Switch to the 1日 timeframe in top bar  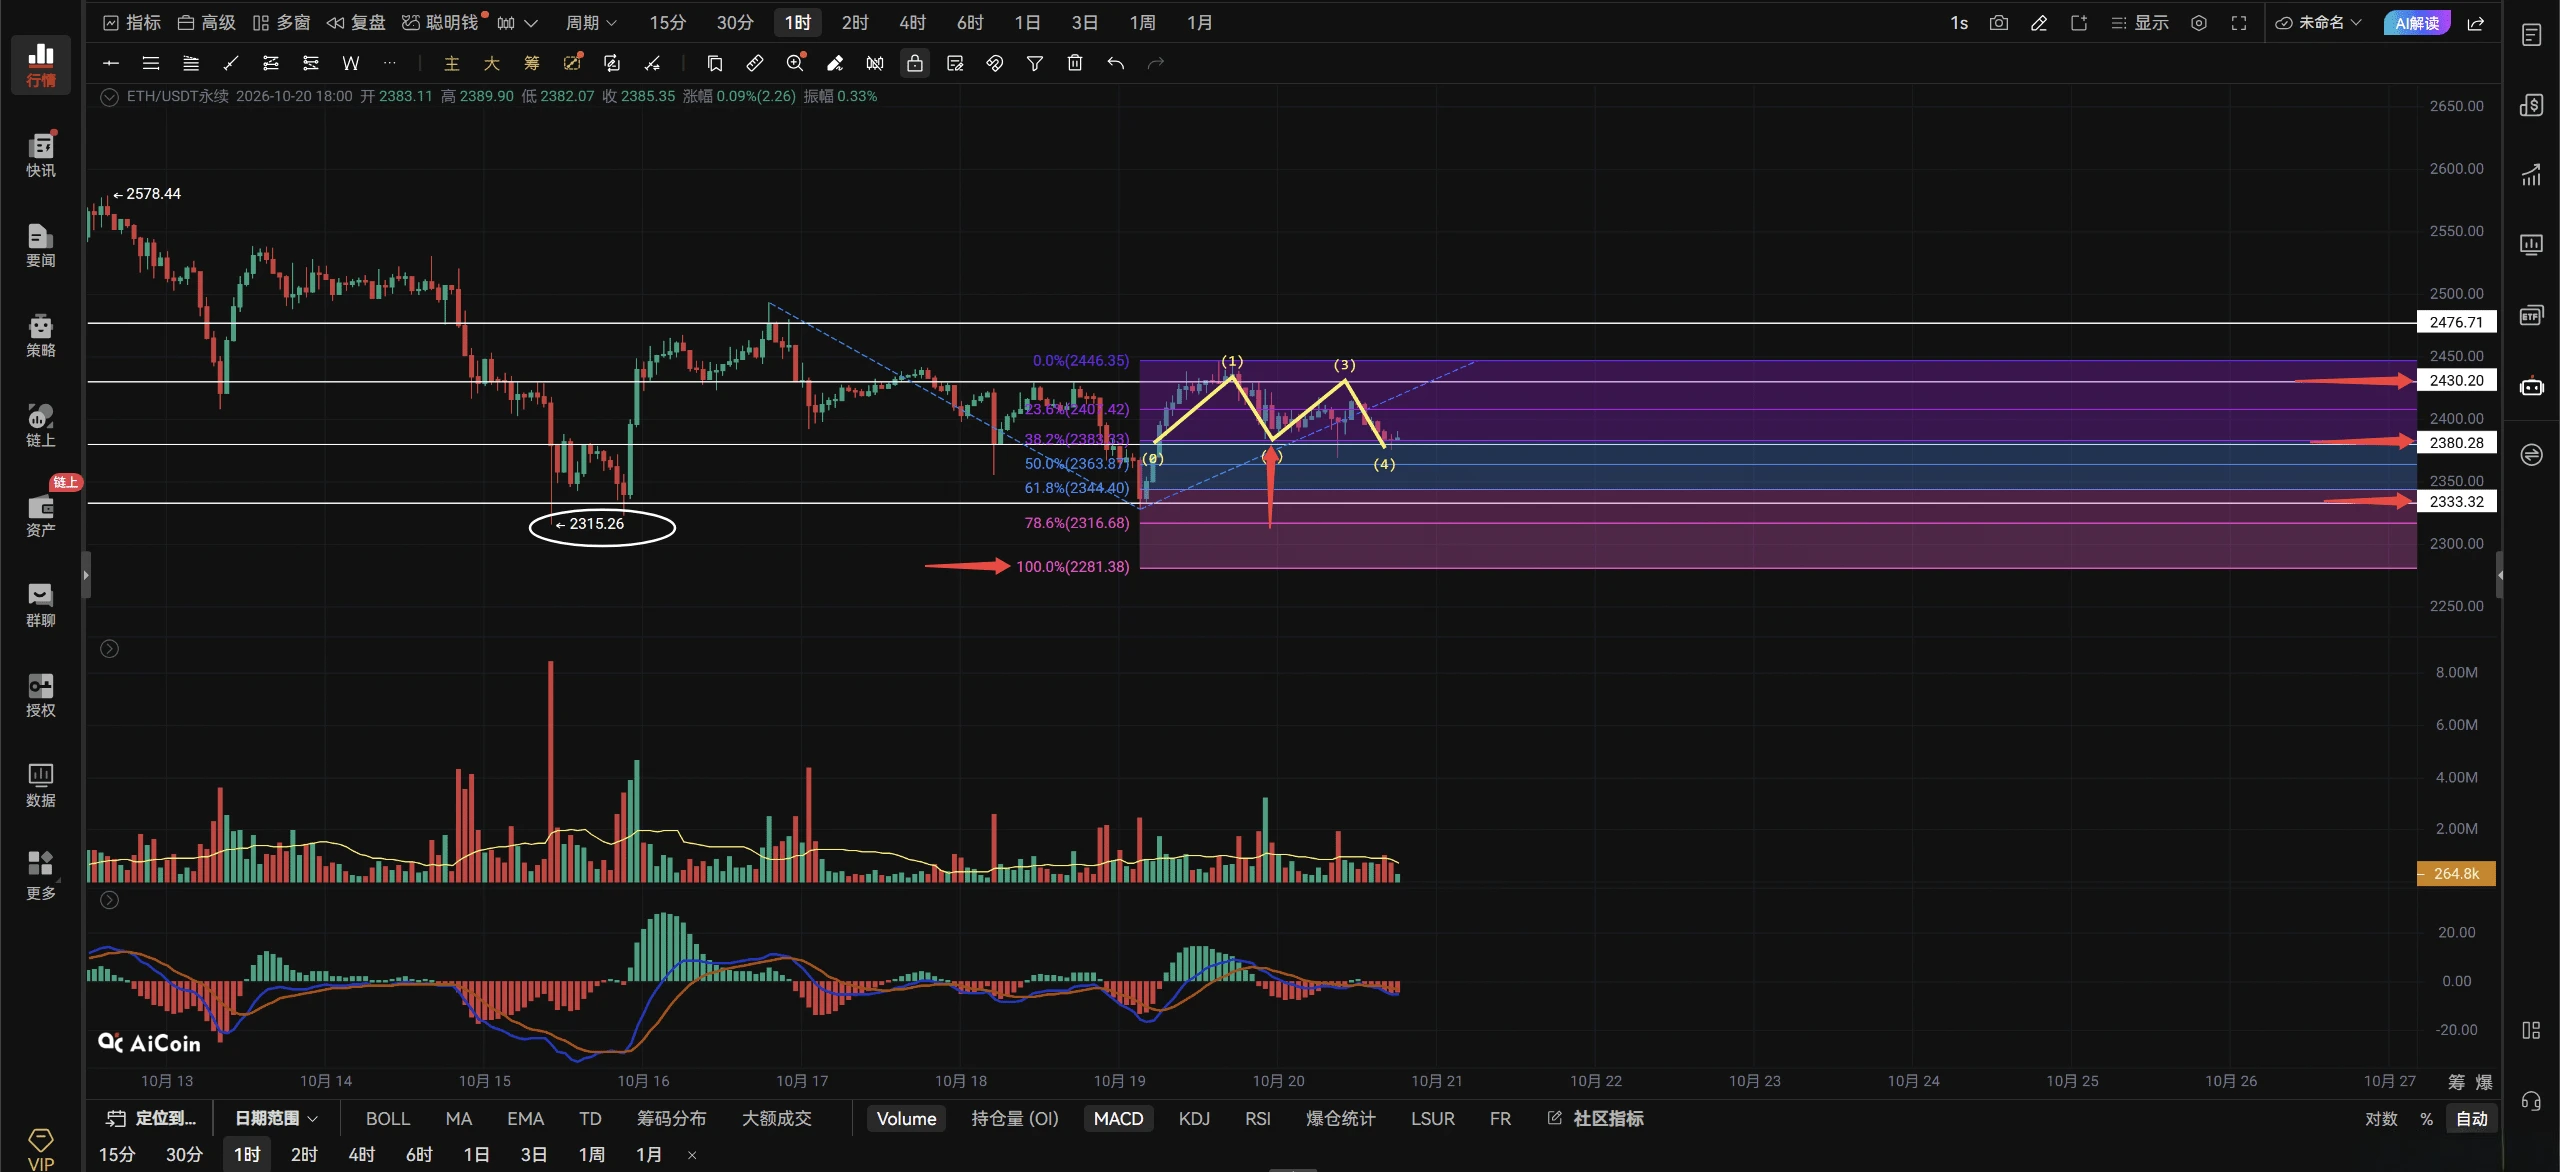point(1027,22)
